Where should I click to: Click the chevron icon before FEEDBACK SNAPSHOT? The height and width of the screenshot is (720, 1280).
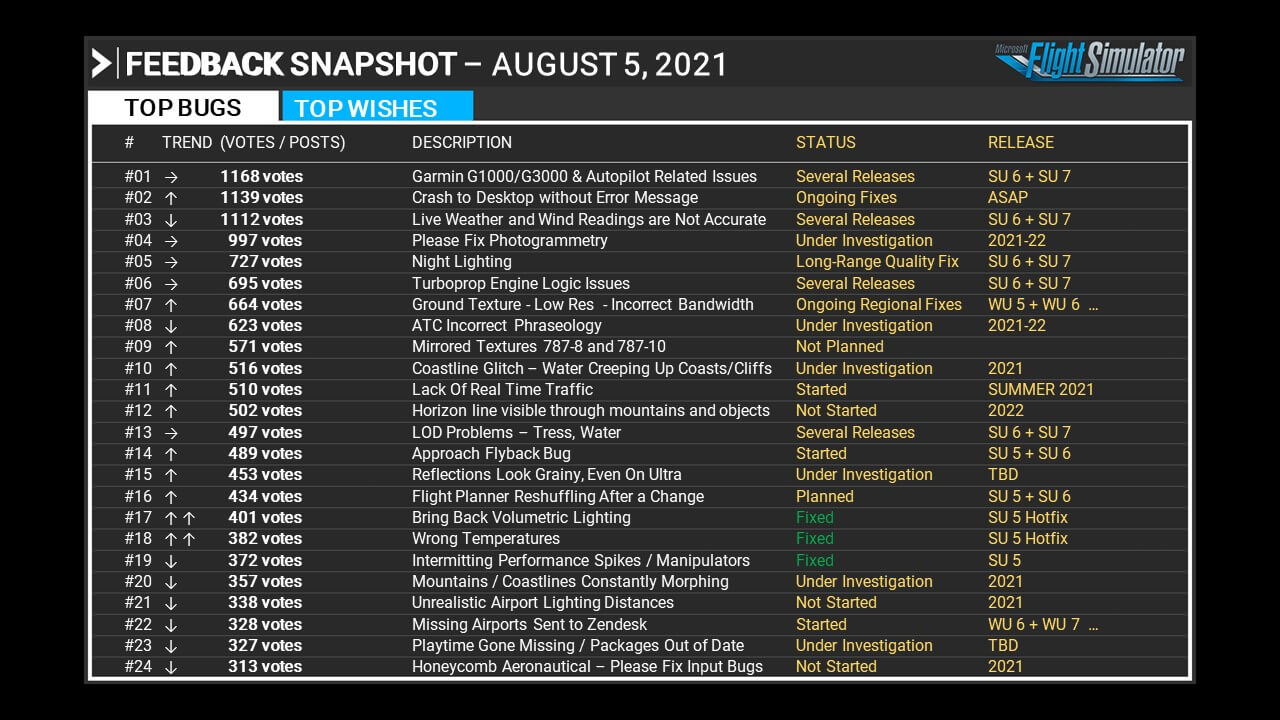[x=101, y=63]
